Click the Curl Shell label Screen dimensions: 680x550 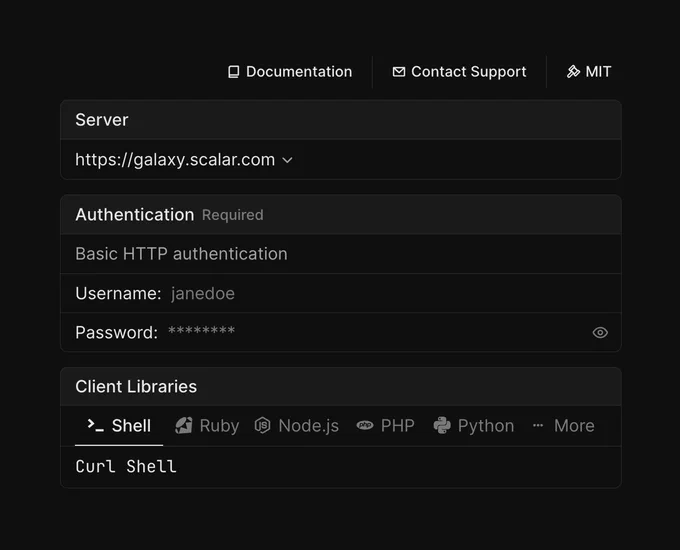[x=126, y=467]
